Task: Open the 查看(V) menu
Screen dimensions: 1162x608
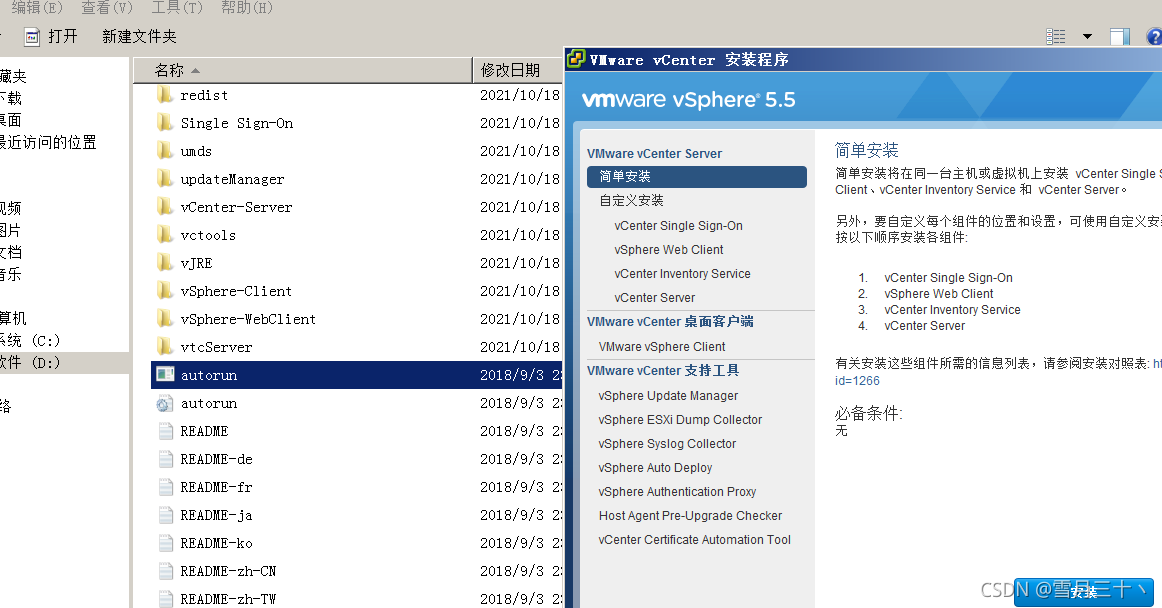Action: point(107,7)
